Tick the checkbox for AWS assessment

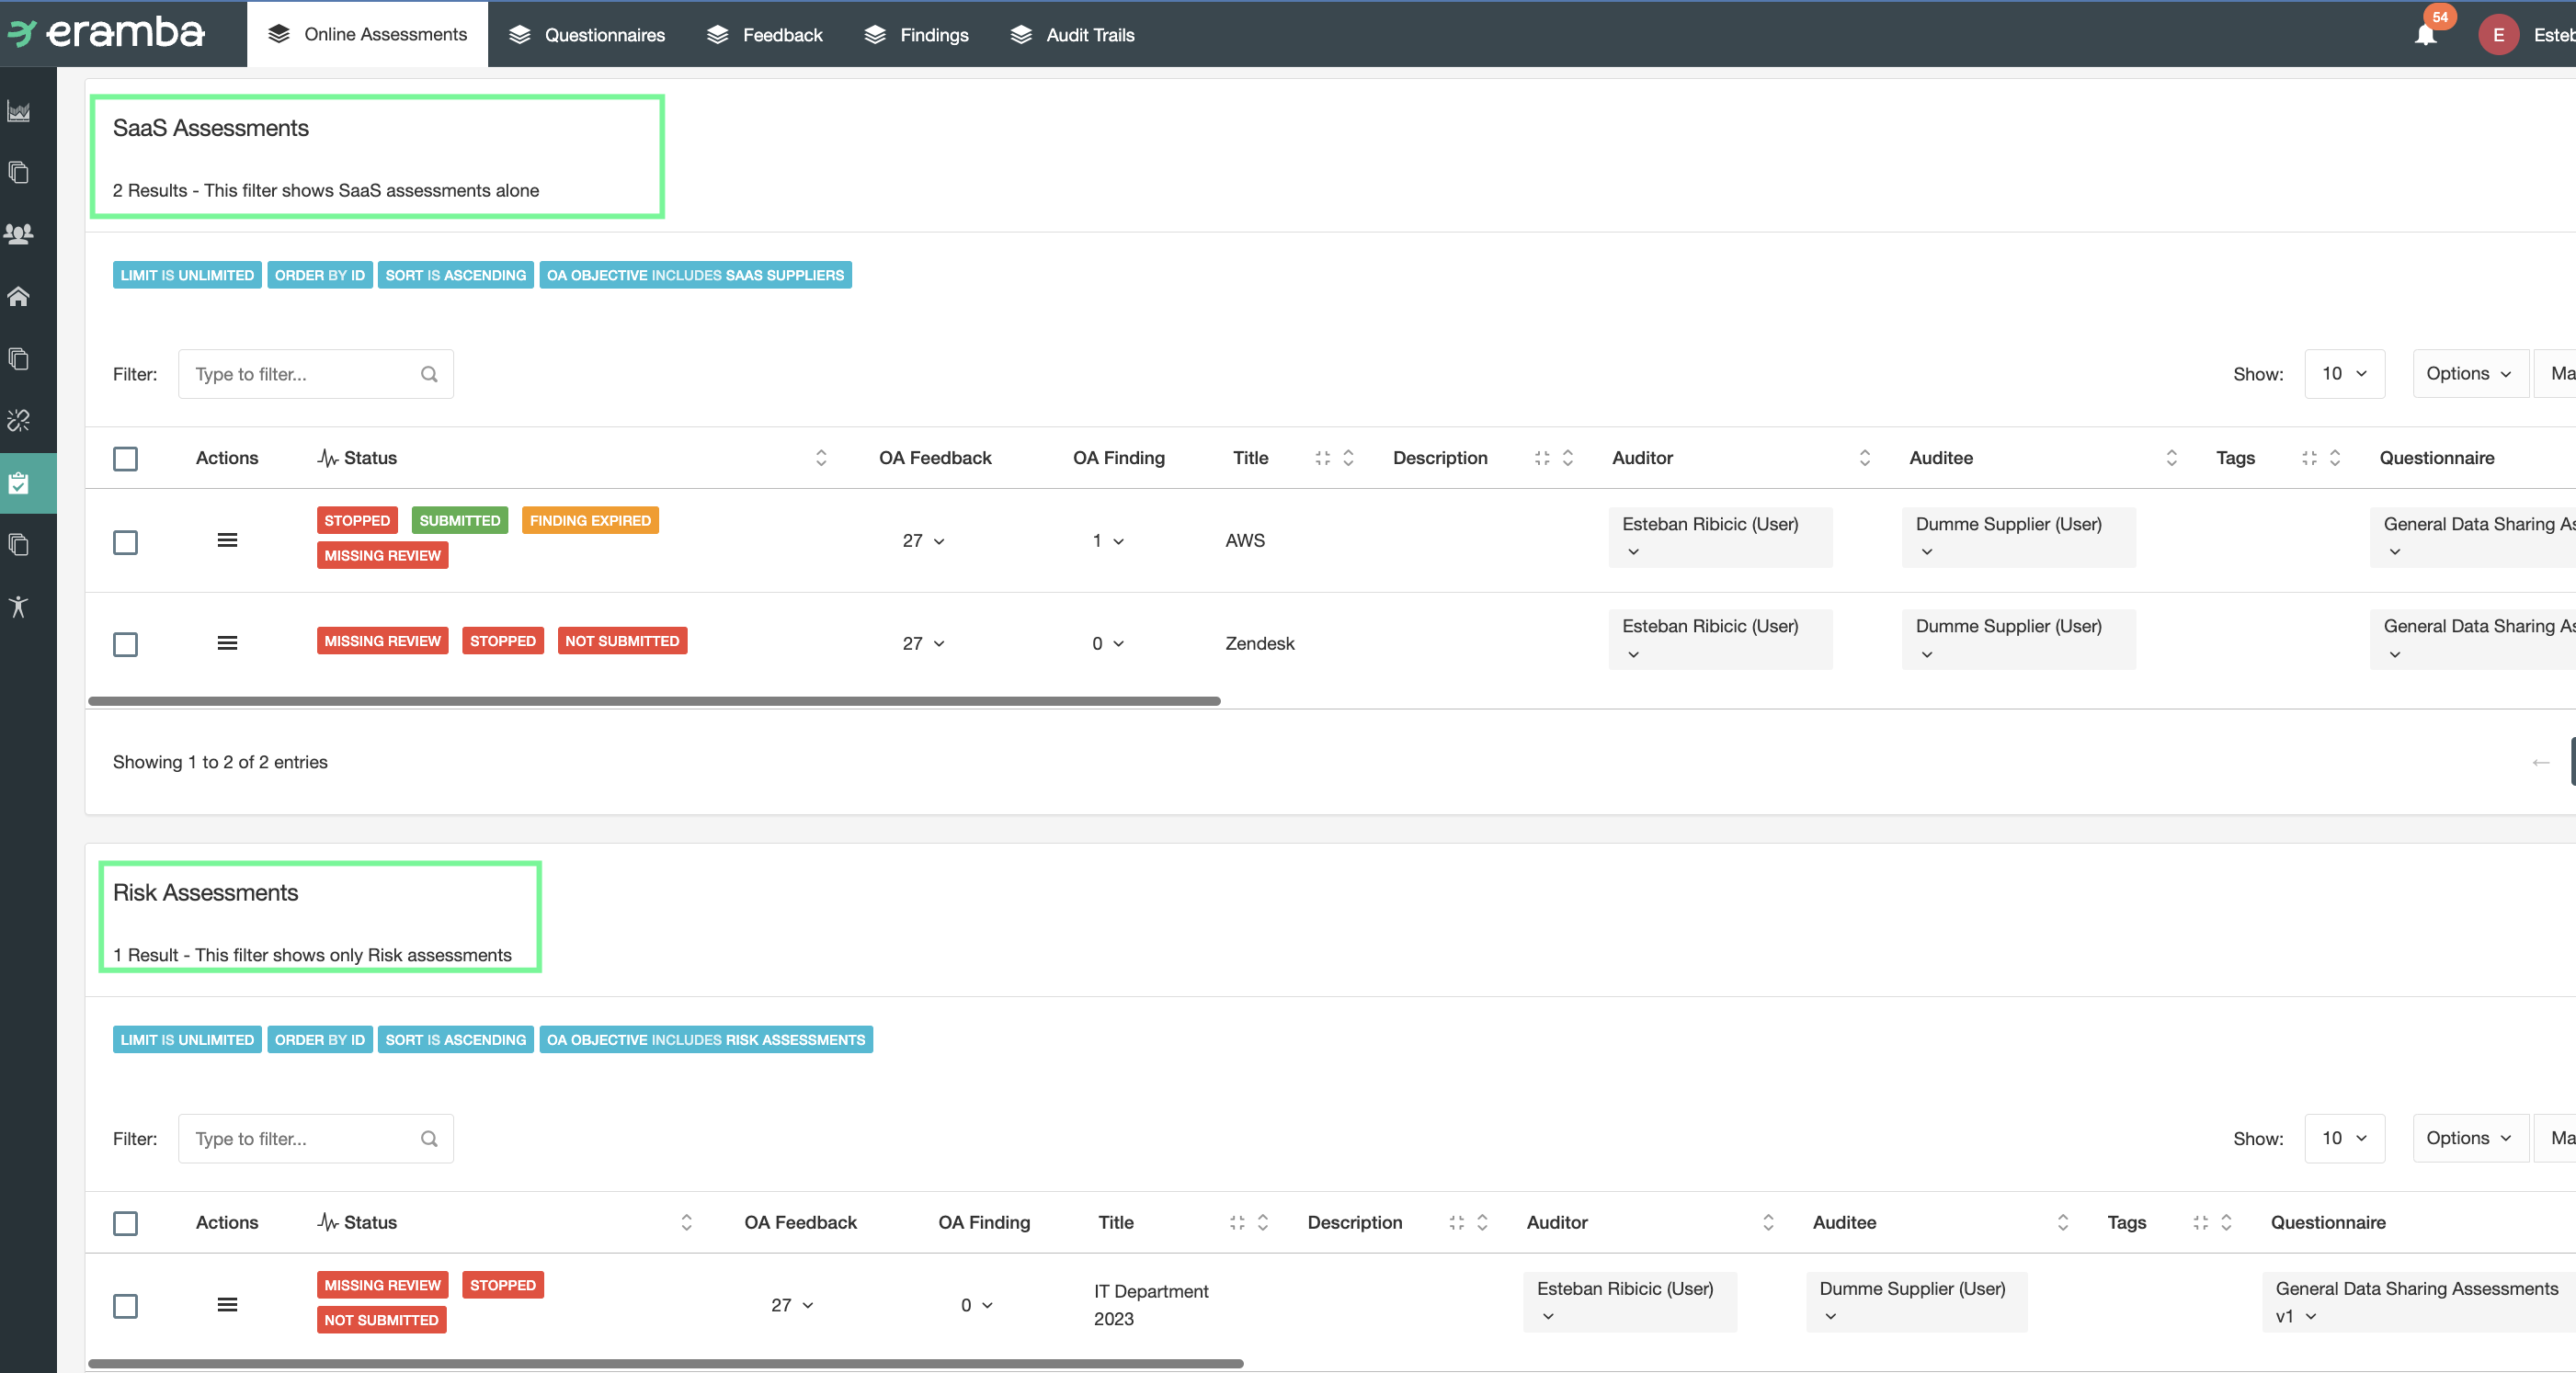click(x=125, y=542)
